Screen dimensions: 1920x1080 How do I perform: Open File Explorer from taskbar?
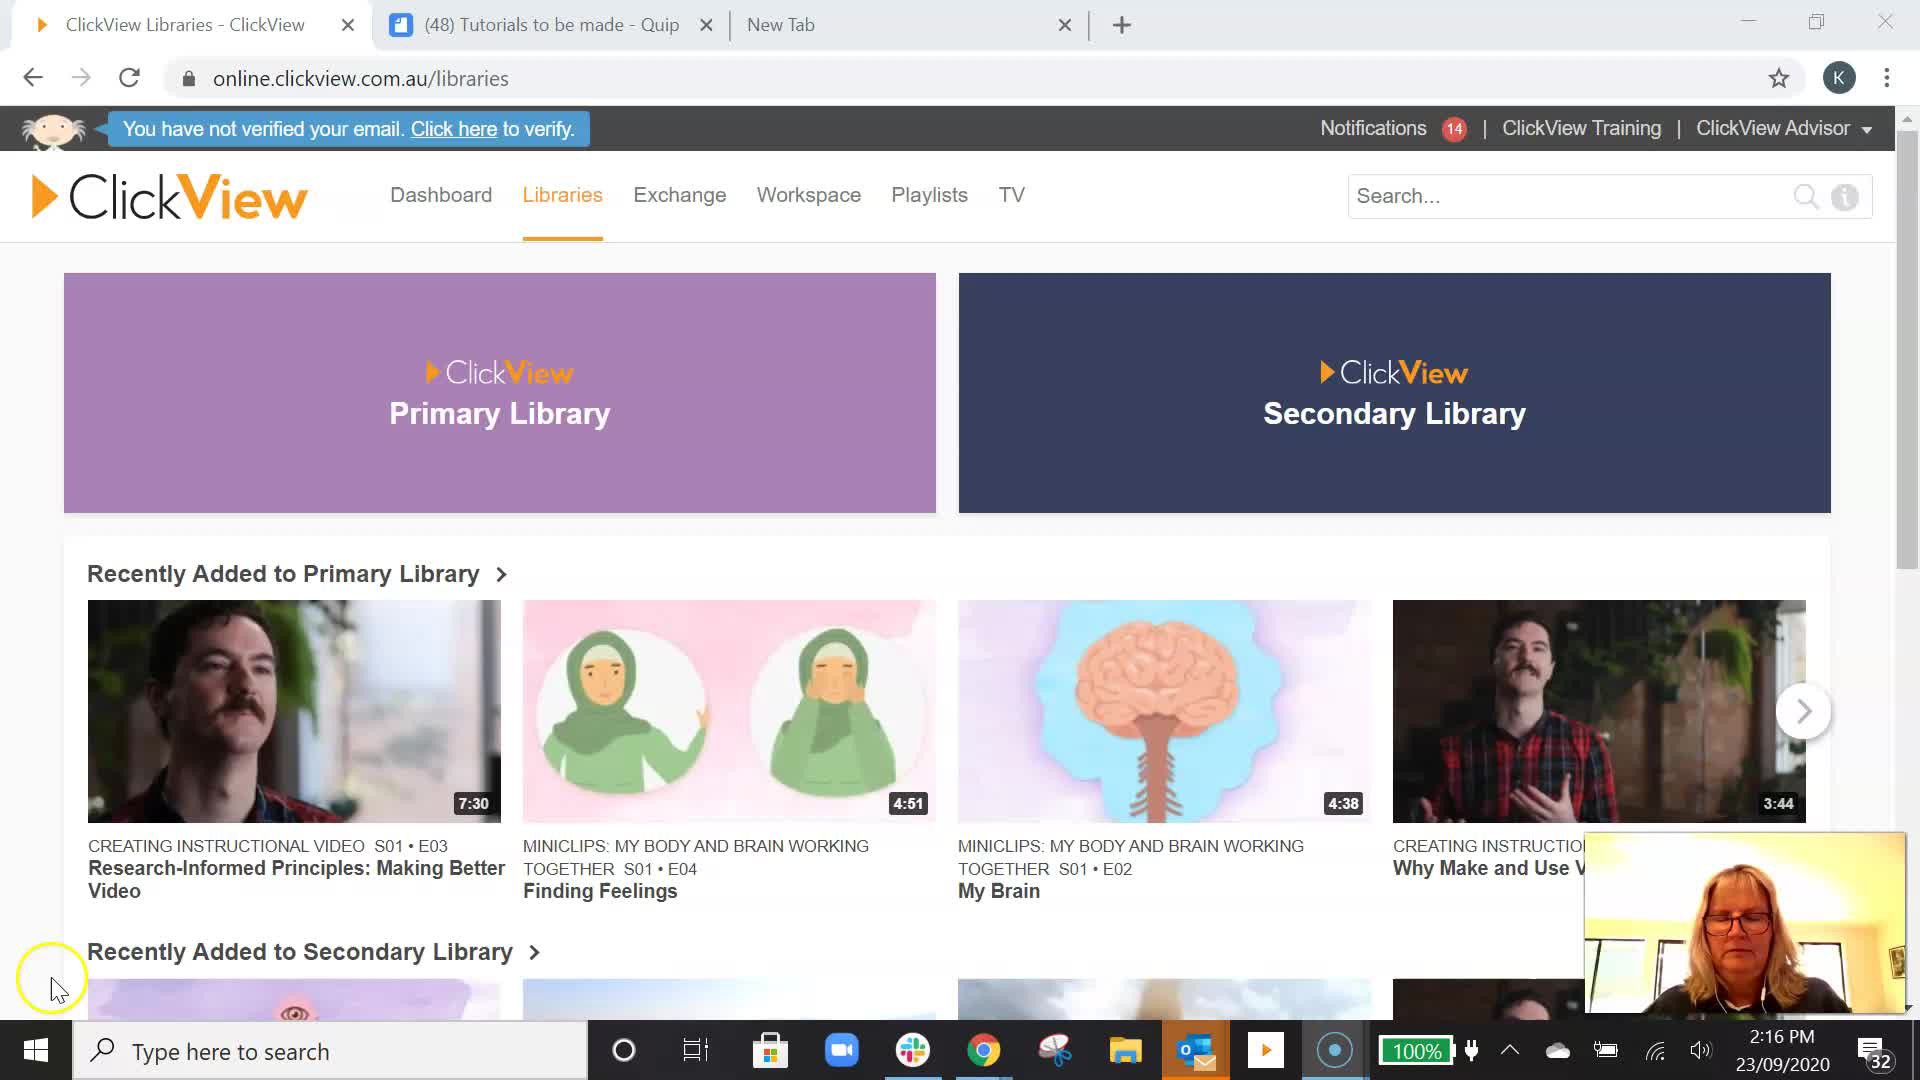(1125, 1050)
